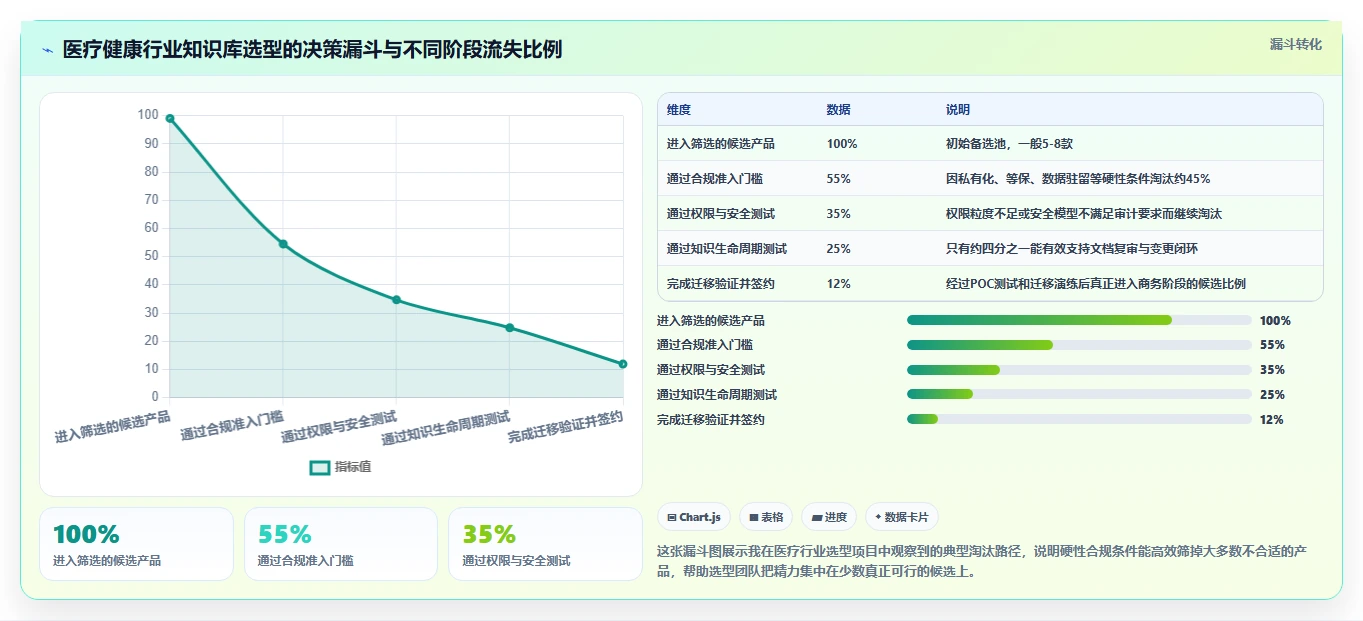Click the 数据 table column header

point(839,110)
